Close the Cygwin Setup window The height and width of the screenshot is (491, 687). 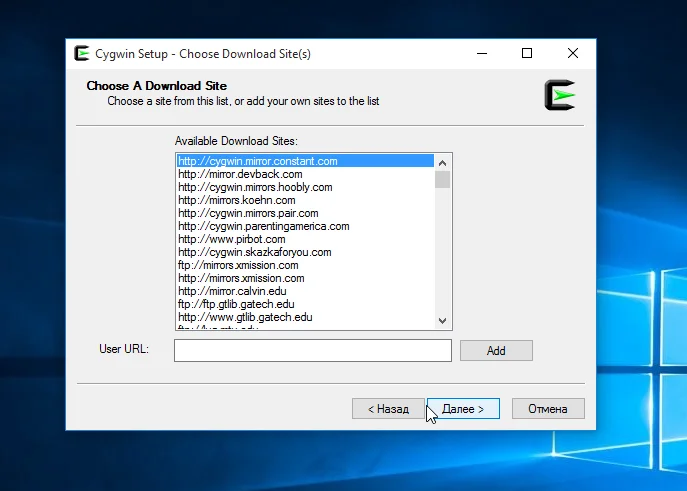coord(573,53)
